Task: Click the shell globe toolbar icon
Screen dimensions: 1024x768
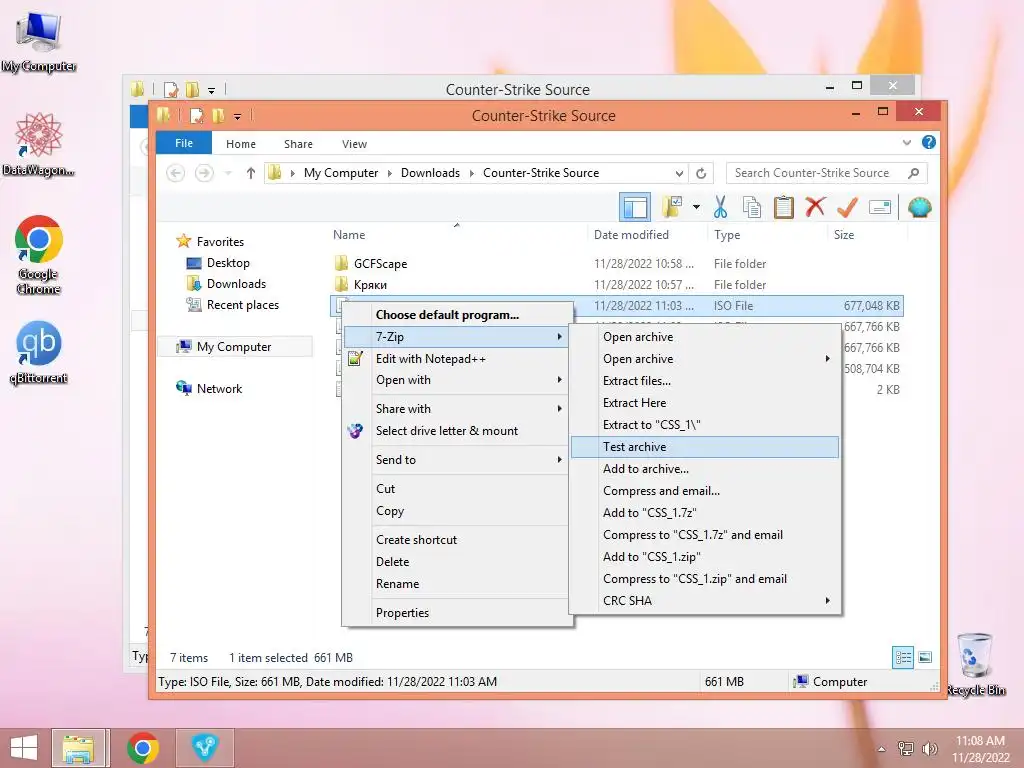Action: (x=920, y=208)
